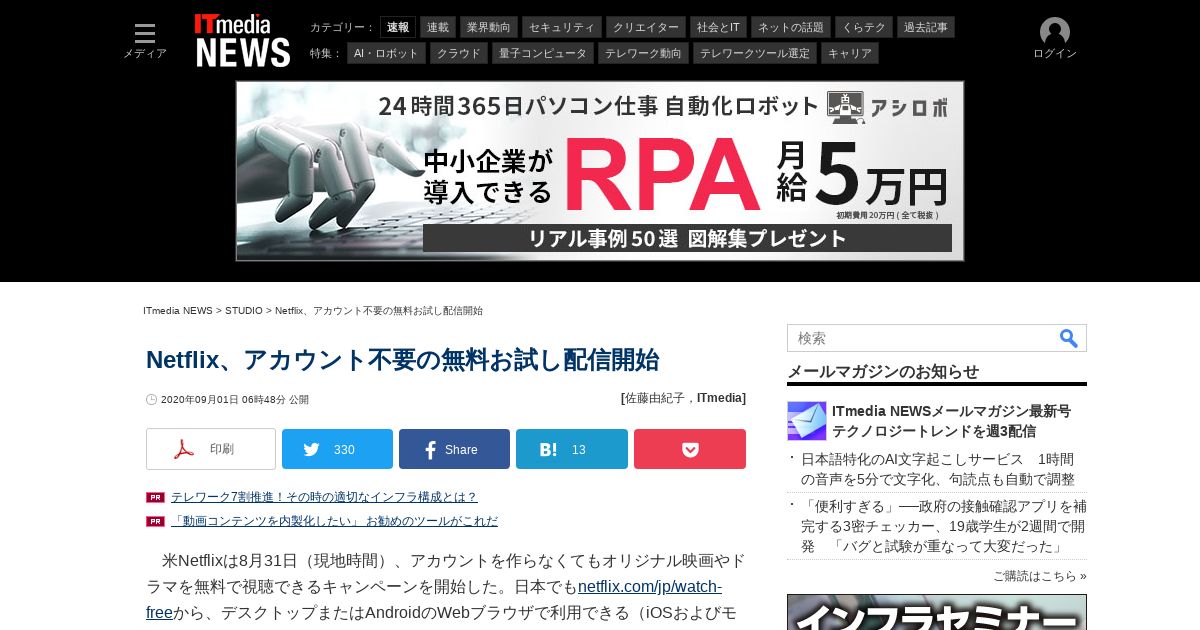Click the RPA アシロボ banner ad
Viewport: 1200px width, 630px height.
600,171
